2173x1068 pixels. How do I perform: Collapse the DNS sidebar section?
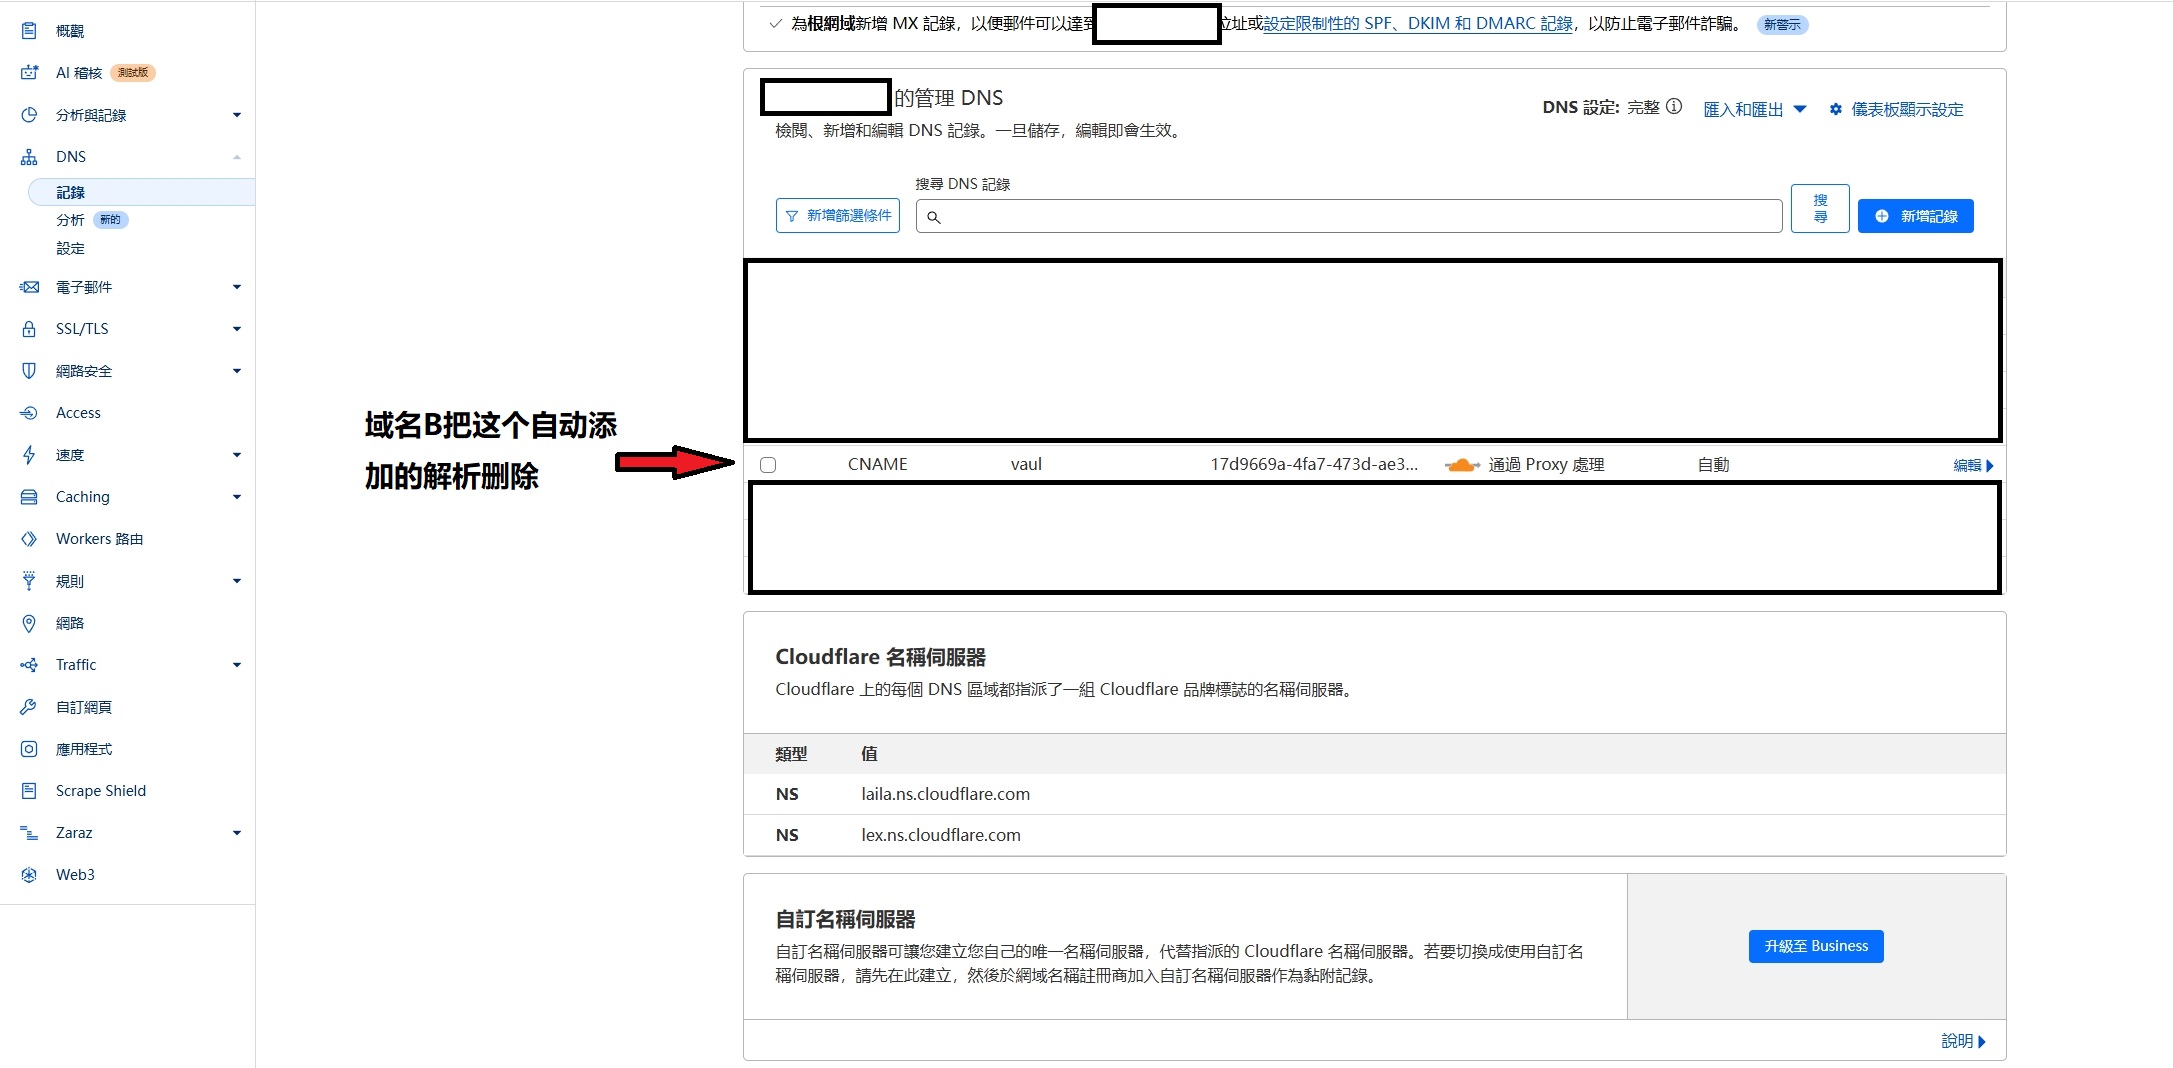(x=237, y=157)
